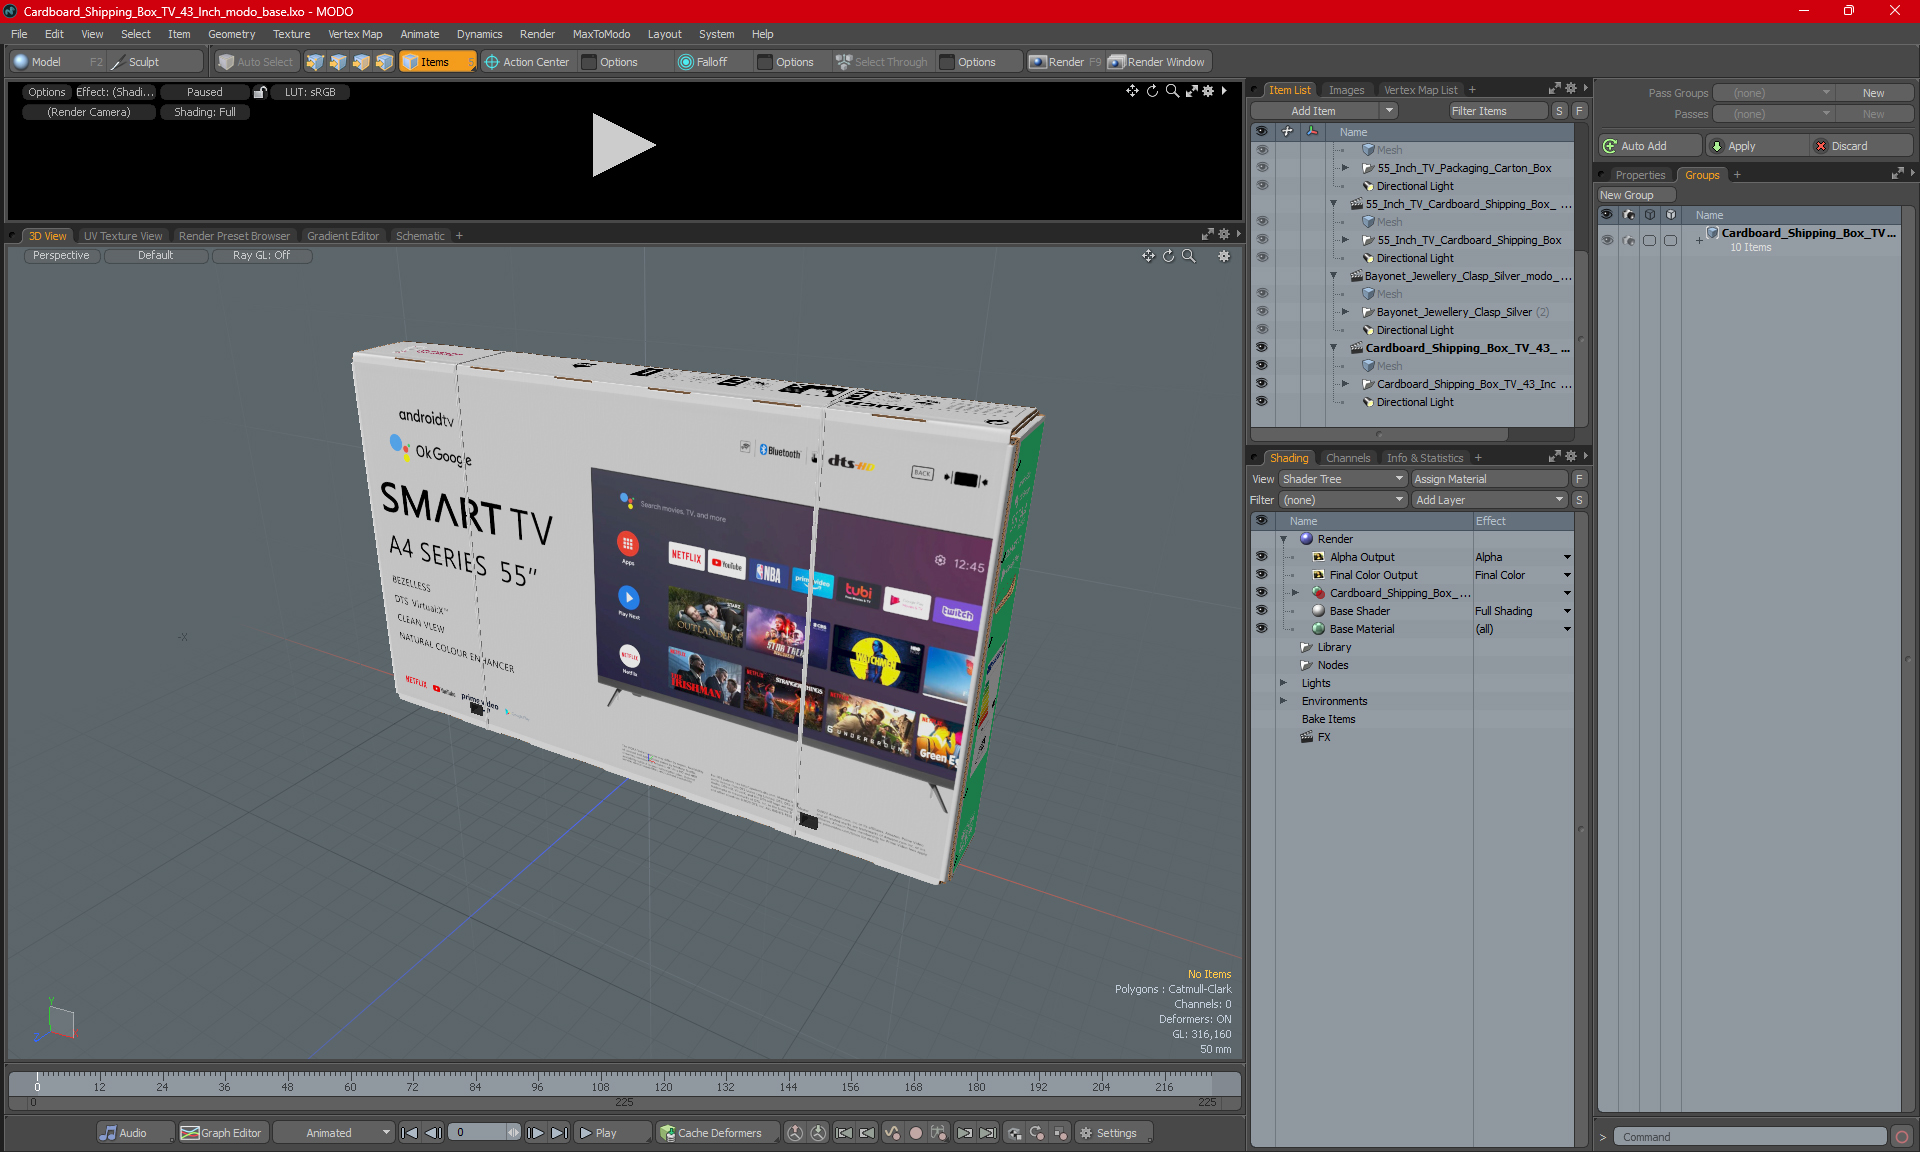This screenshot has width=1920, height=1152.
Task: Toggle group visibility for Cardboard_Shipping_Box_TV group
Action: 1607,240
